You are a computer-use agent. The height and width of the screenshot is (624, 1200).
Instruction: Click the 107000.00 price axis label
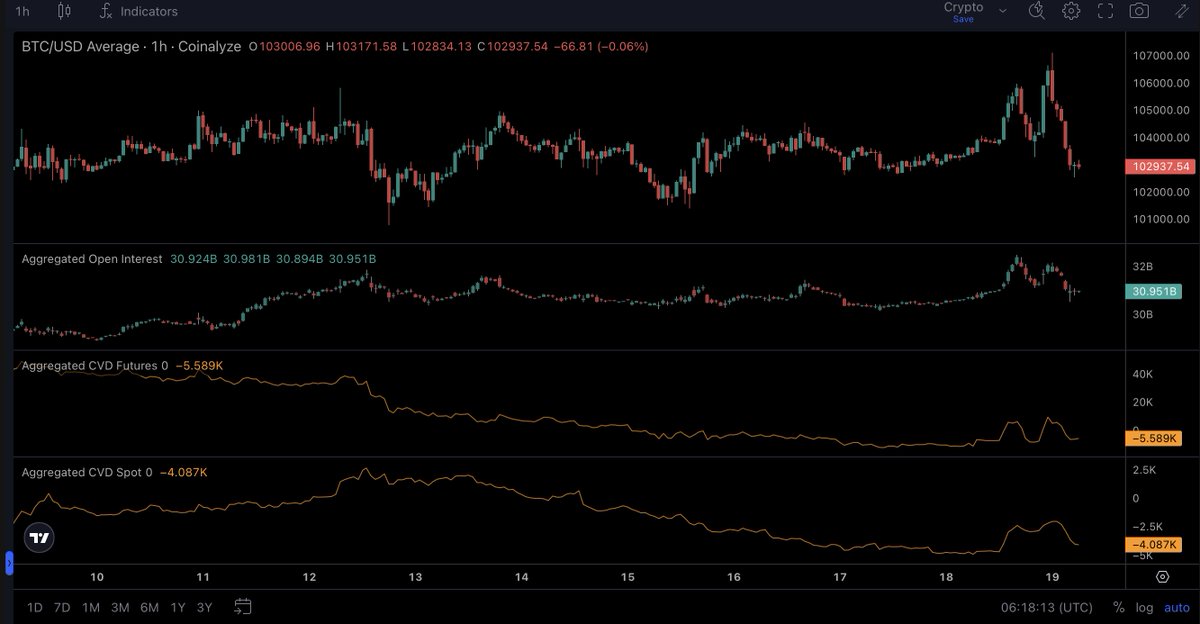pyautogui.click(x=1159, y=55)
